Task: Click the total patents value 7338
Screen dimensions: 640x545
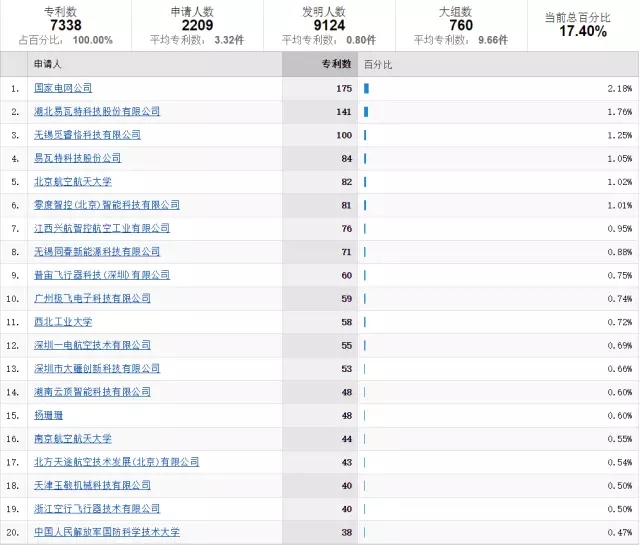Action: [66, 25]
